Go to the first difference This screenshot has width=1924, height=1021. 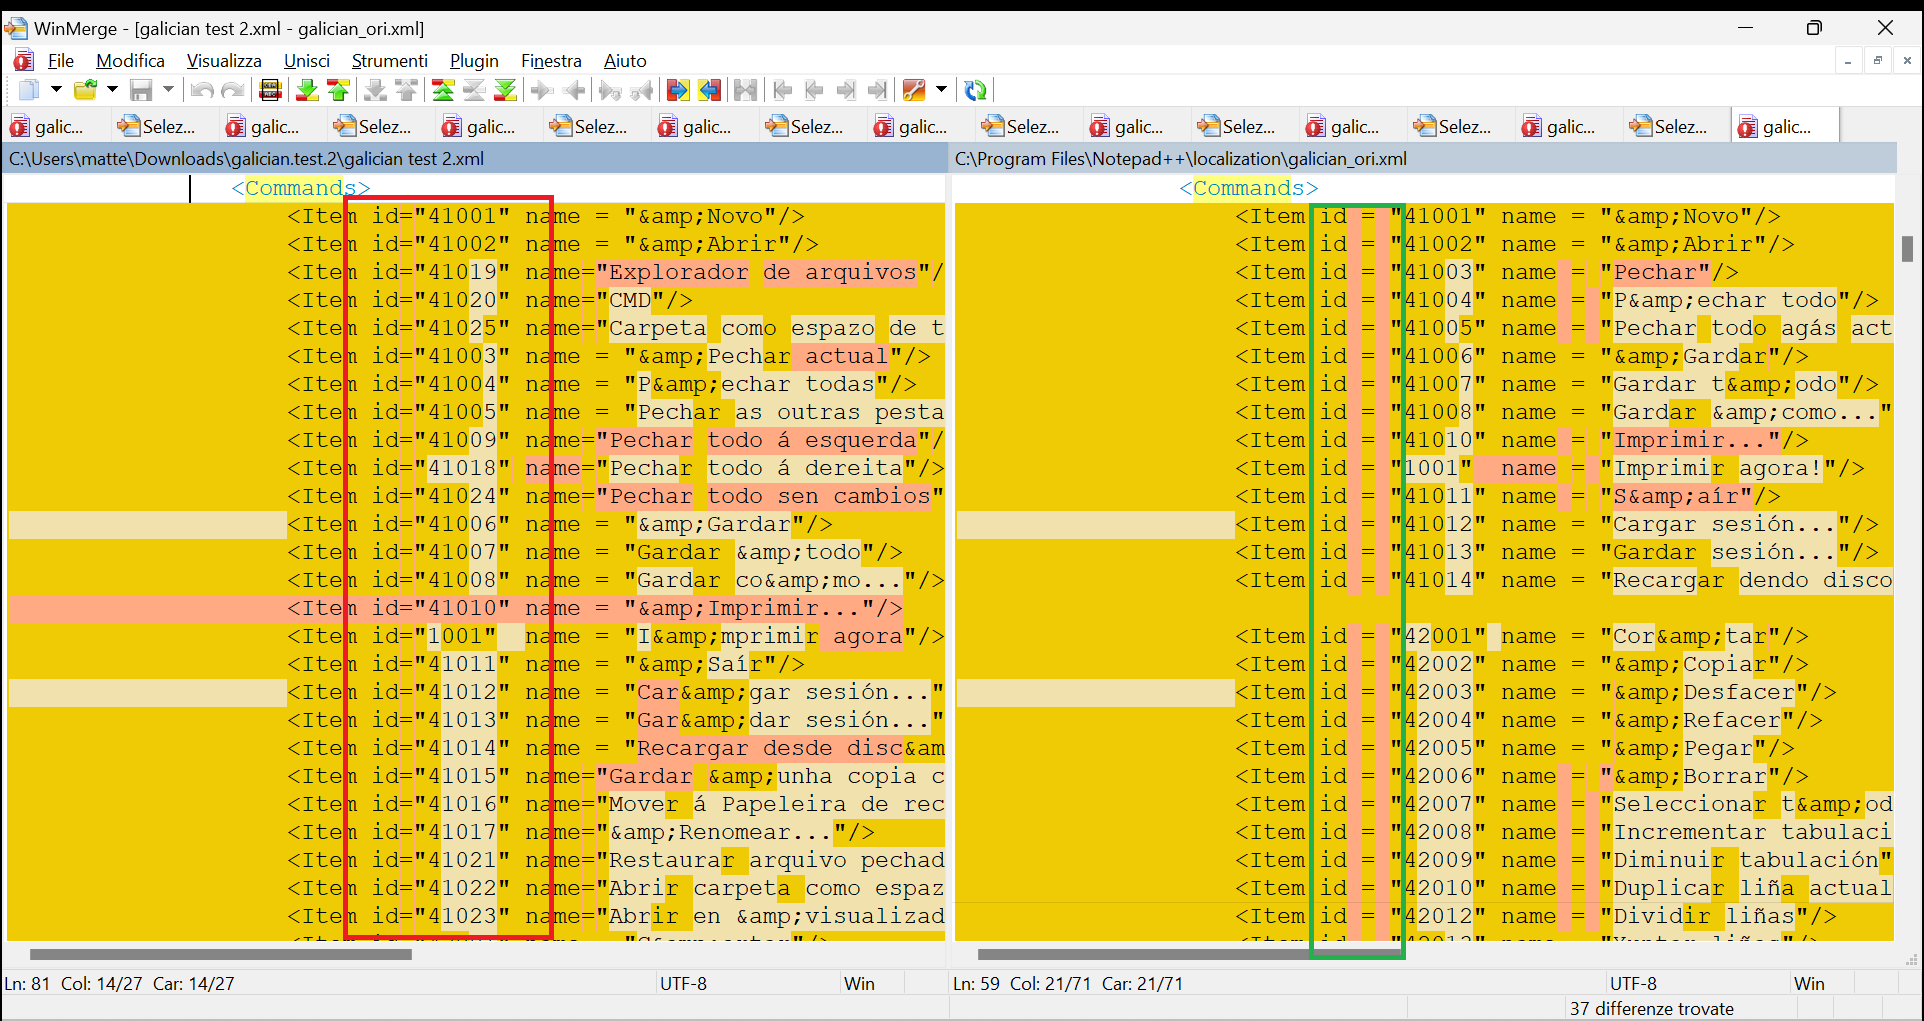(x=443, y=90)
